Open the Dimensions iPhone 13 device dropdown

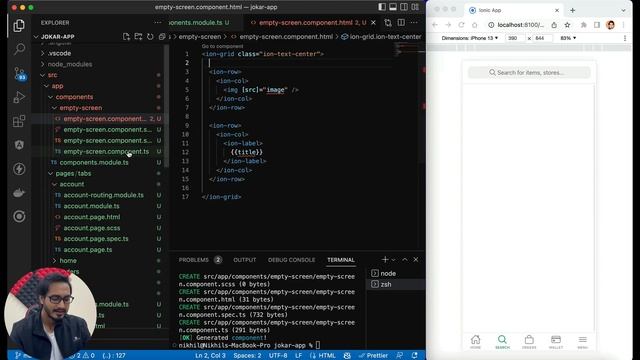pyautogui.click(x=470, y=38)
